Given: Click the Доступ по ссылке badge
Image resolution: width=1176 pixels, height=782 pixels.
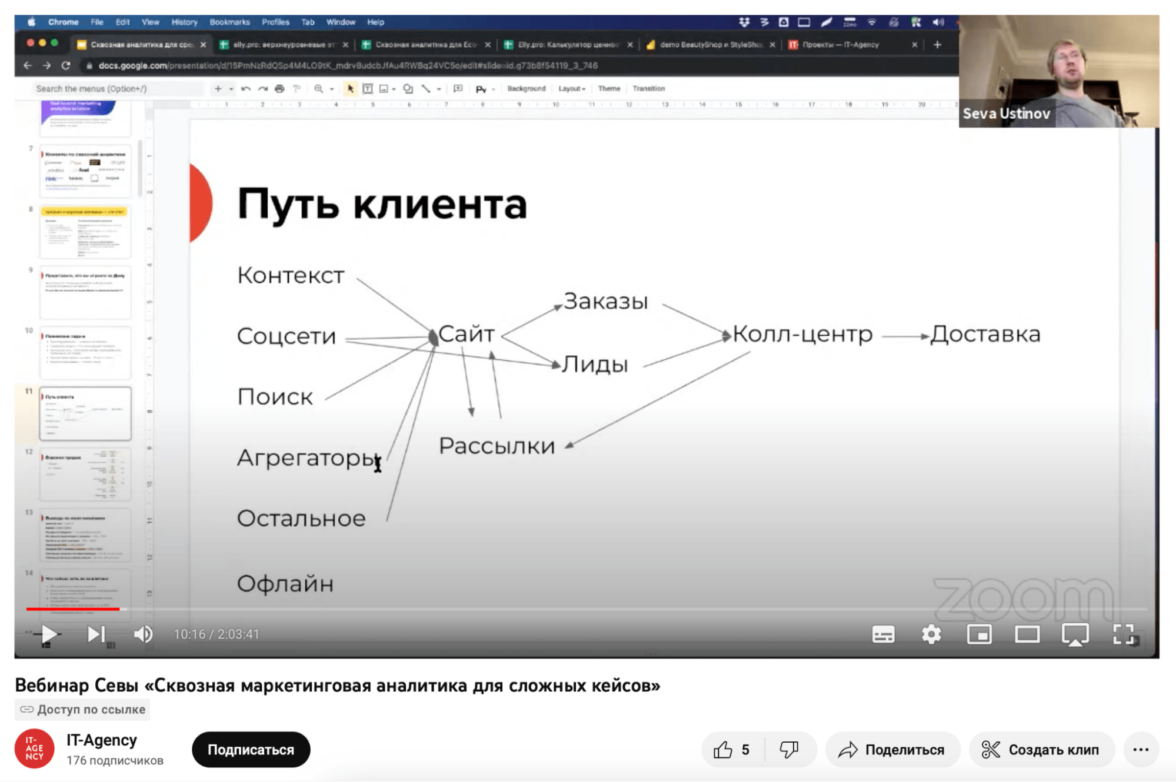Looking at the screenshot, I should pos(82,709).
